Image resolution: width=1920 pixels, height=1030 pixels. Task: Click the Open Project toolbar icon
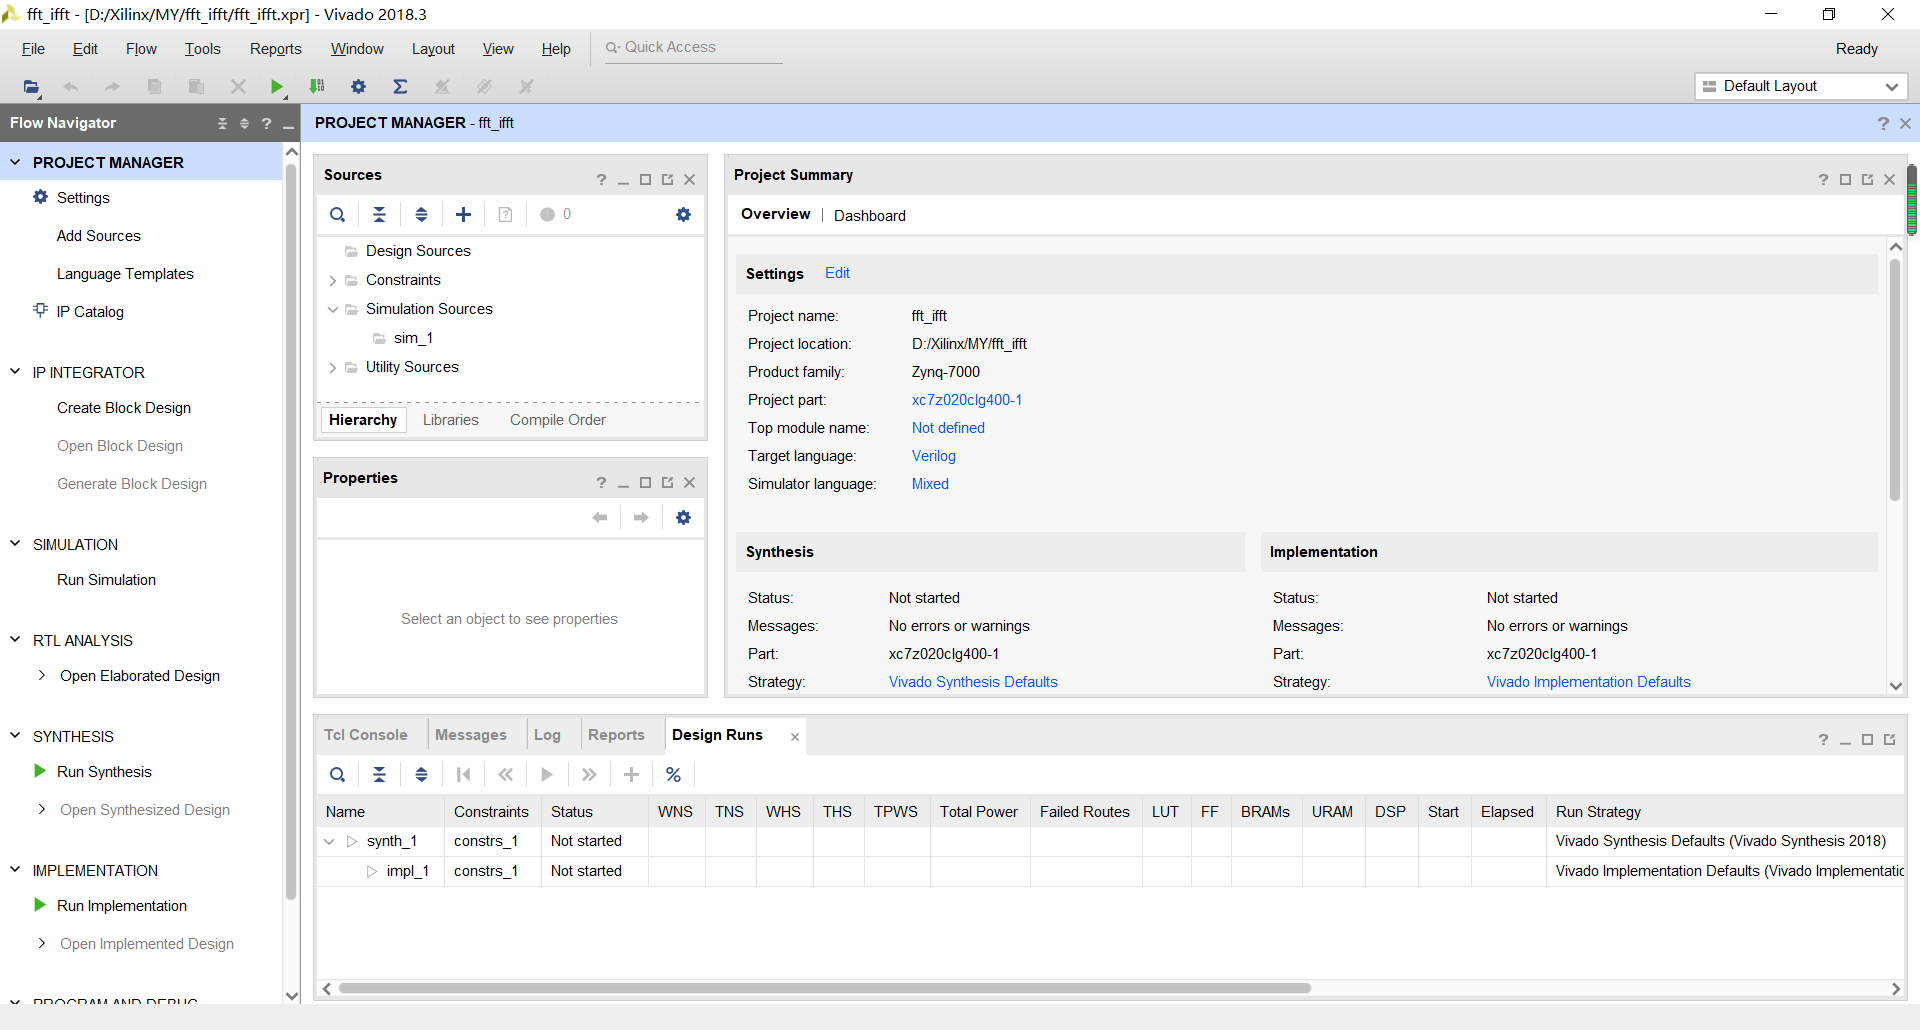31,87
